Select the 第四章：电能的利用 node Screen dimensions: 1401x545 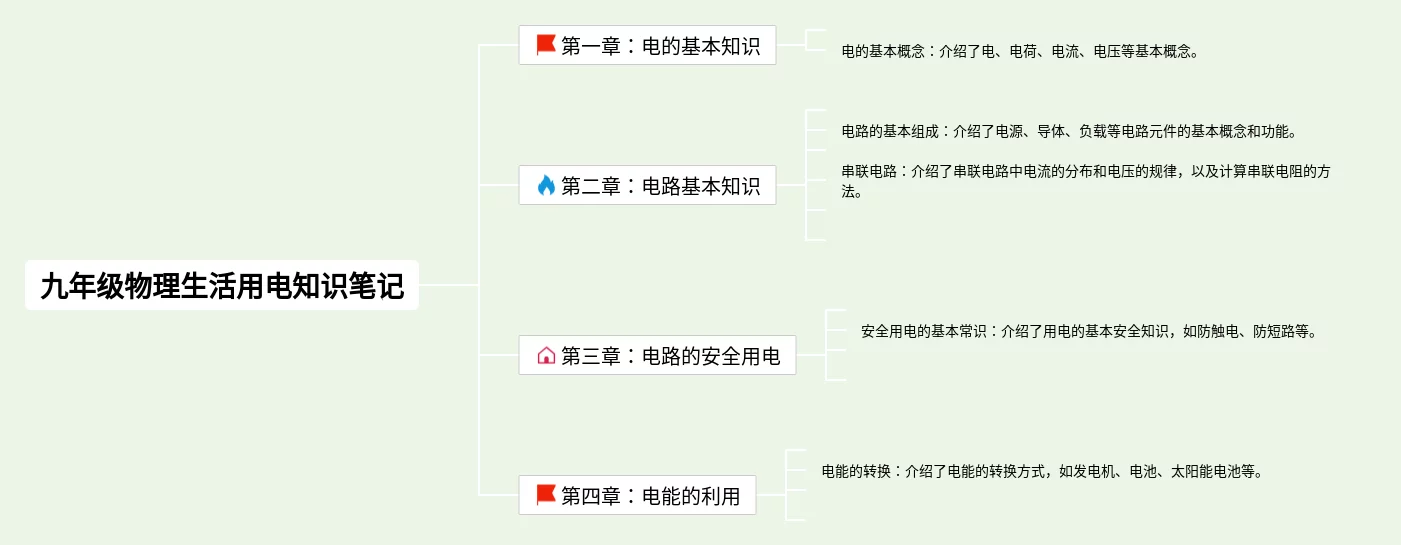click(x=637, y=495)
